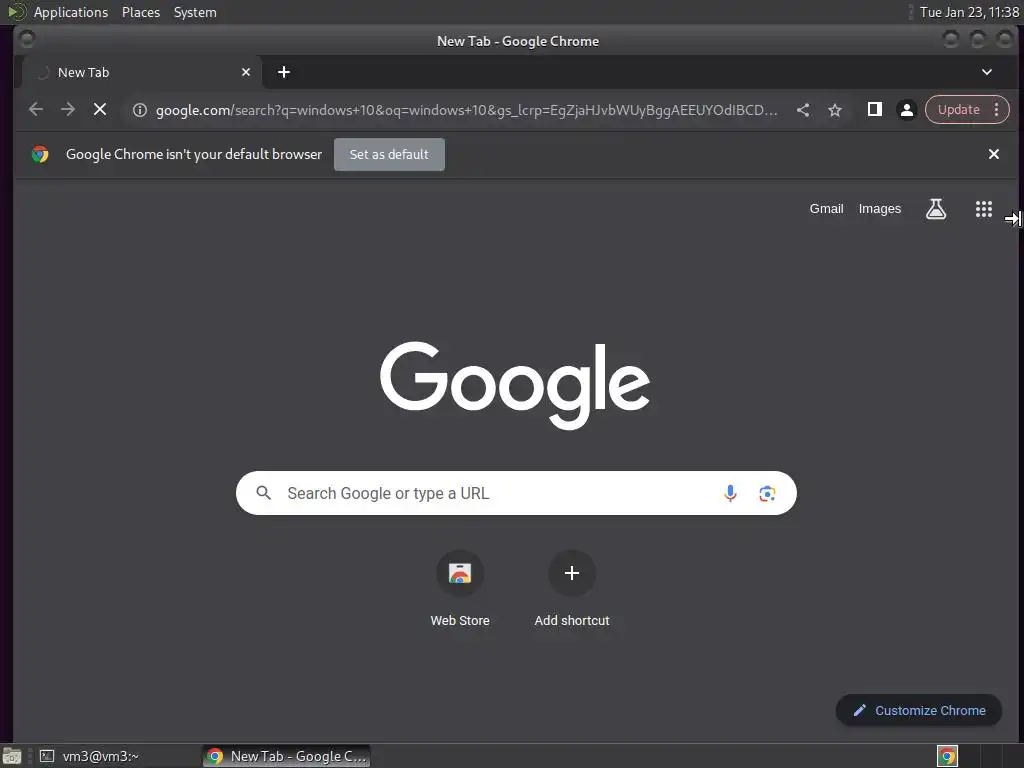Click the clock Tue Jan 23, 11:38
The height and width of the screenshot is (768, 1024).
pyautogui.click(x=969, y=12)
